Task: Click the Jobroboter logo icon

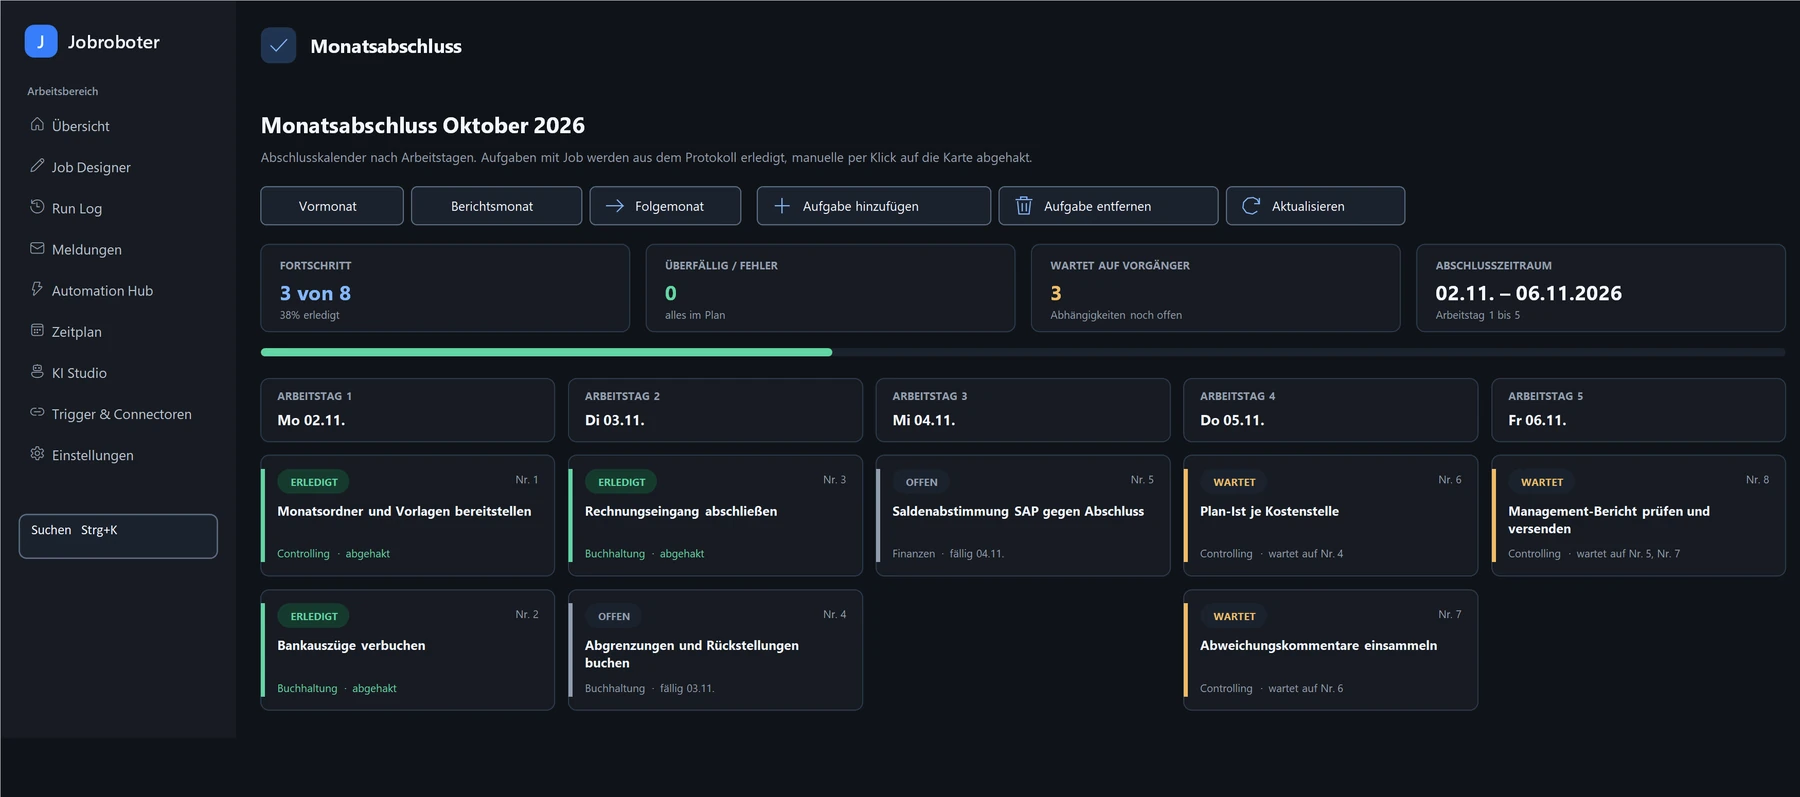Action: click(41, 41)
